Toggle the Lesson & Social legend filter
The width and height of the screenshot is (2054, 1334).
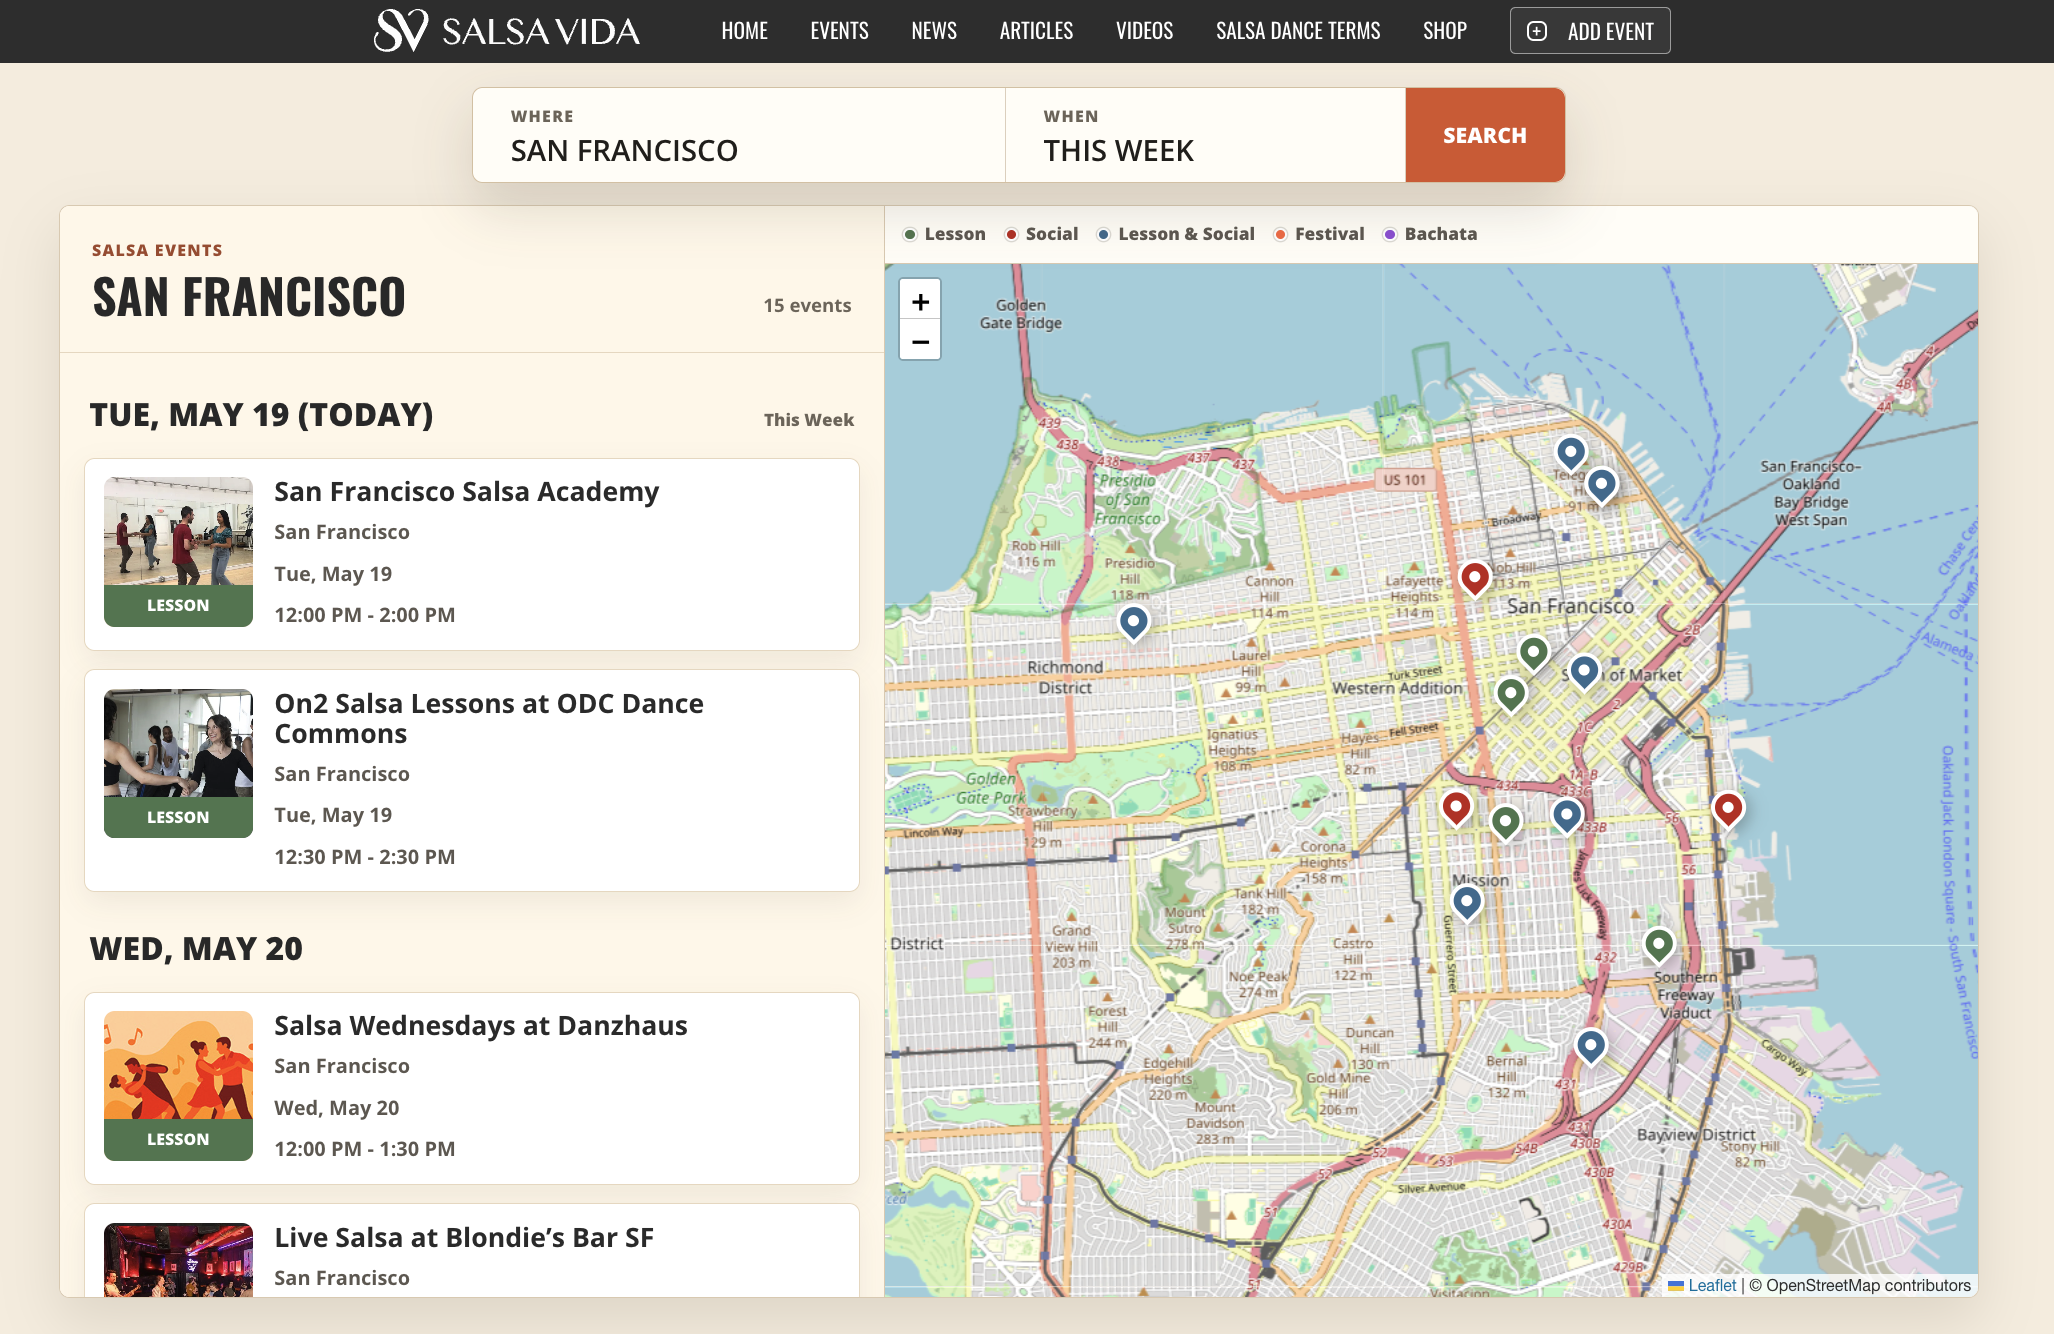coord(1175,234)
